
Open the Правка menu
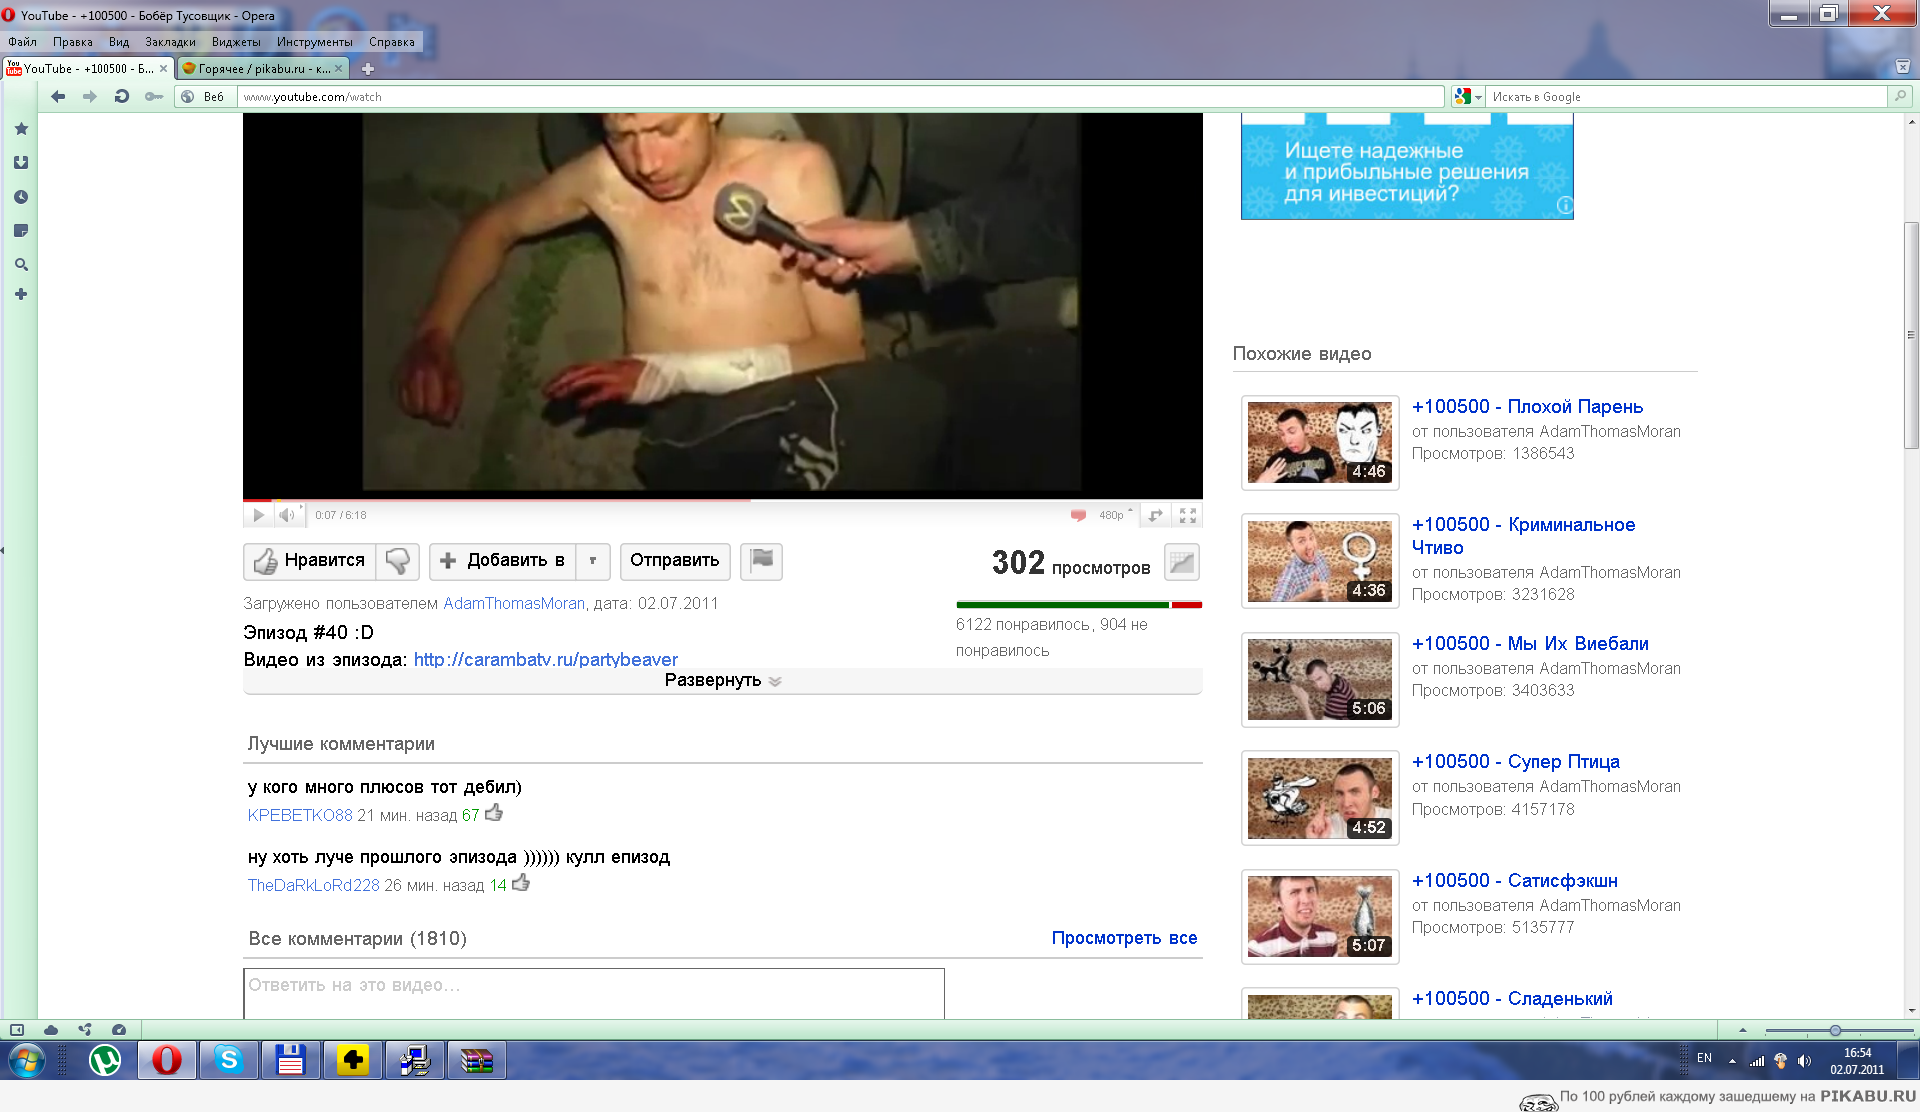tap(73, 42)
